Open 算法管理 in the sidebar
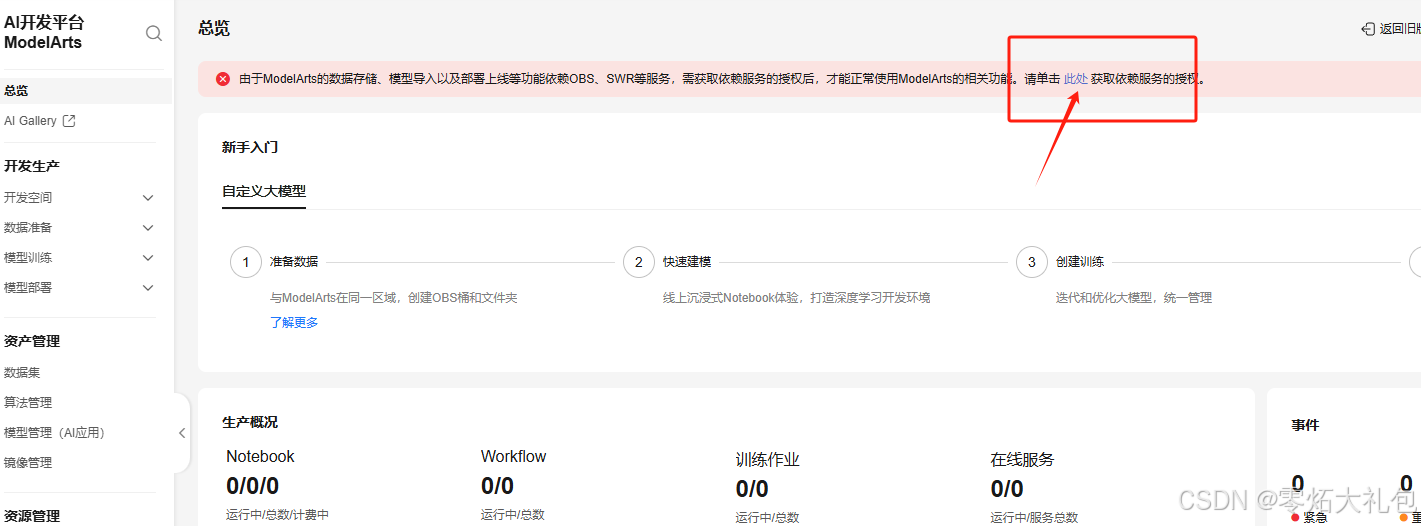 28,403
